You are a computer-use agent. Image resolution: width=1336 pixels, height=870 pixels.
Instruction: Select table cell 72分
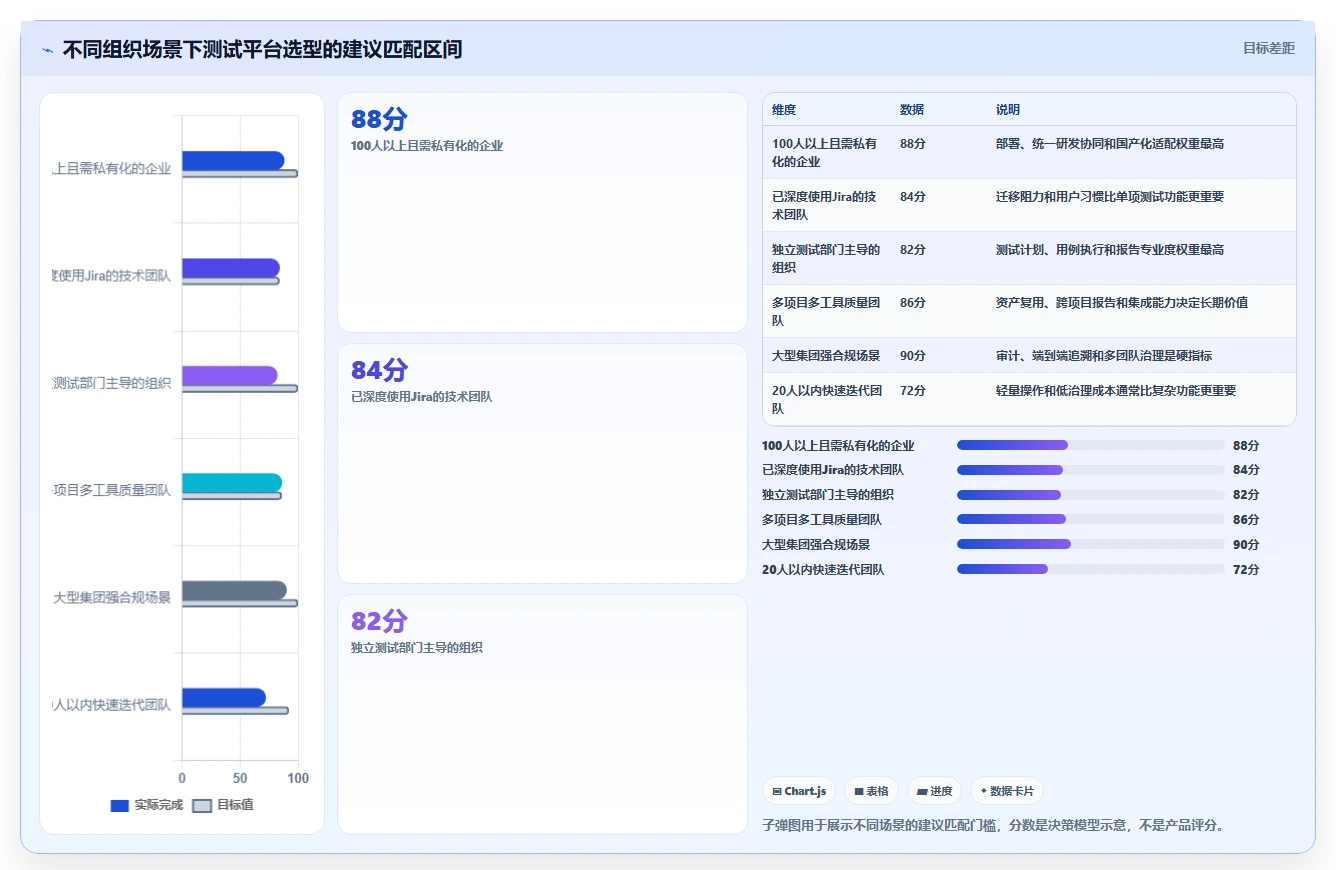point(913,391)
